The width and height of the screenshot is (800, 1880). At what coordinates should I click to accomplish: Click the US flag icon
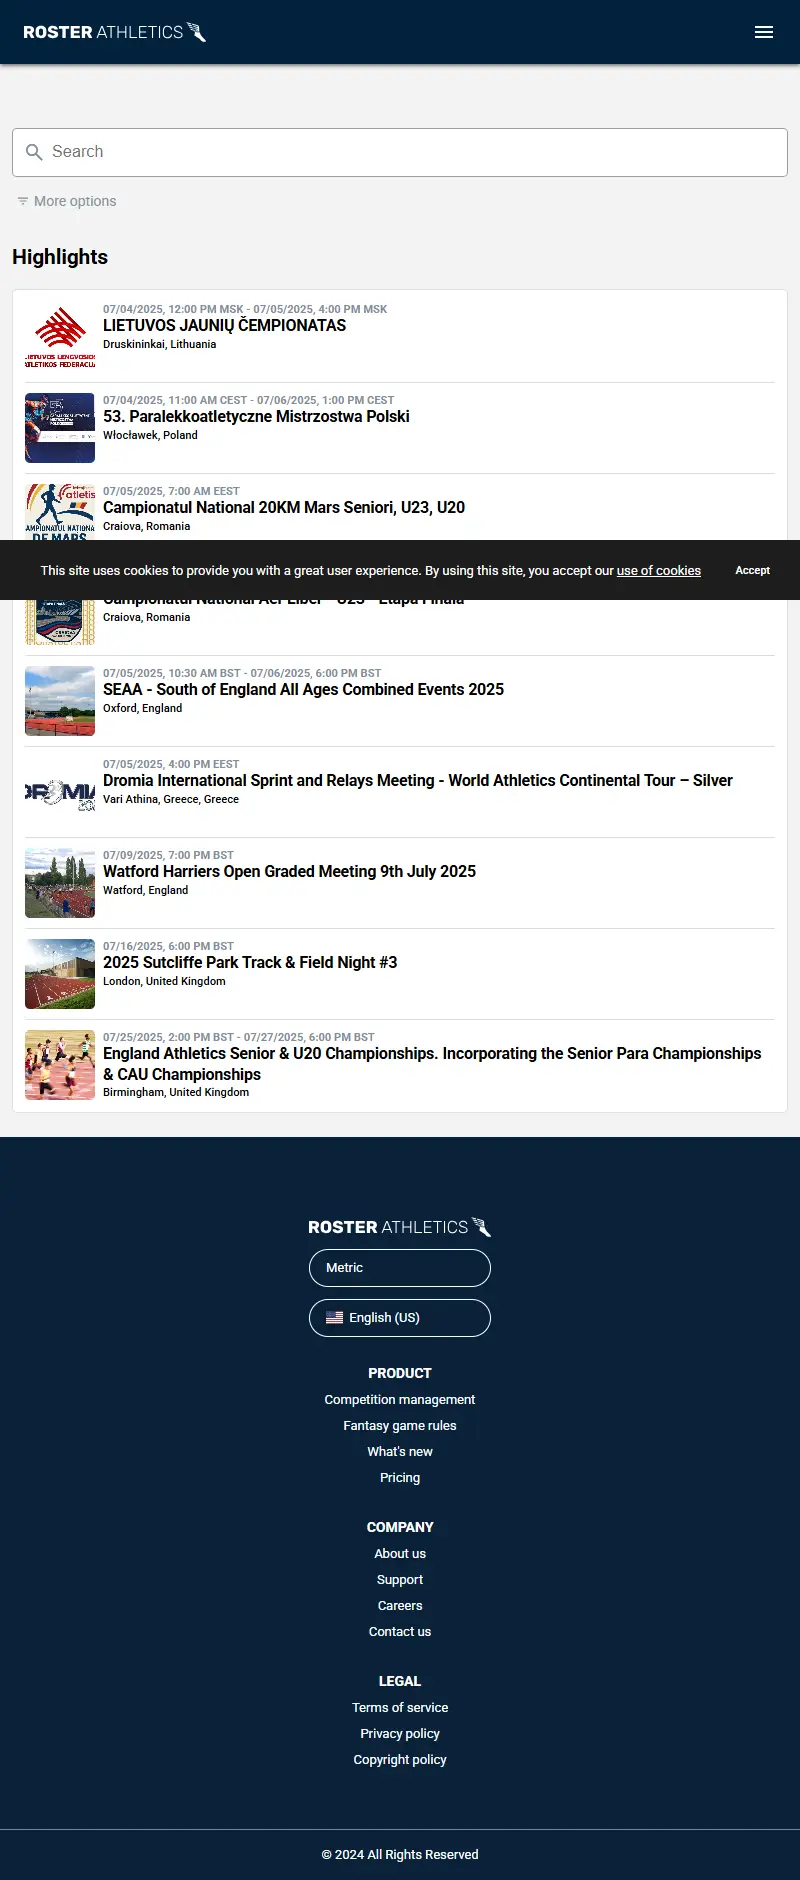[334, 1318]
